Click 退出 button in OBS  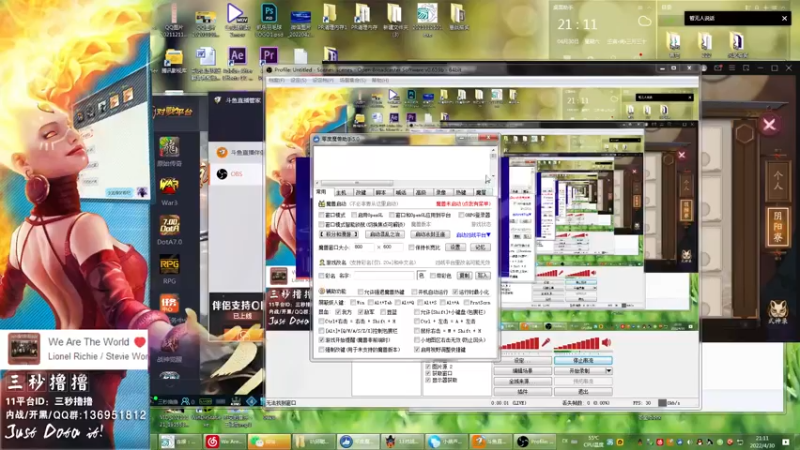583,392
